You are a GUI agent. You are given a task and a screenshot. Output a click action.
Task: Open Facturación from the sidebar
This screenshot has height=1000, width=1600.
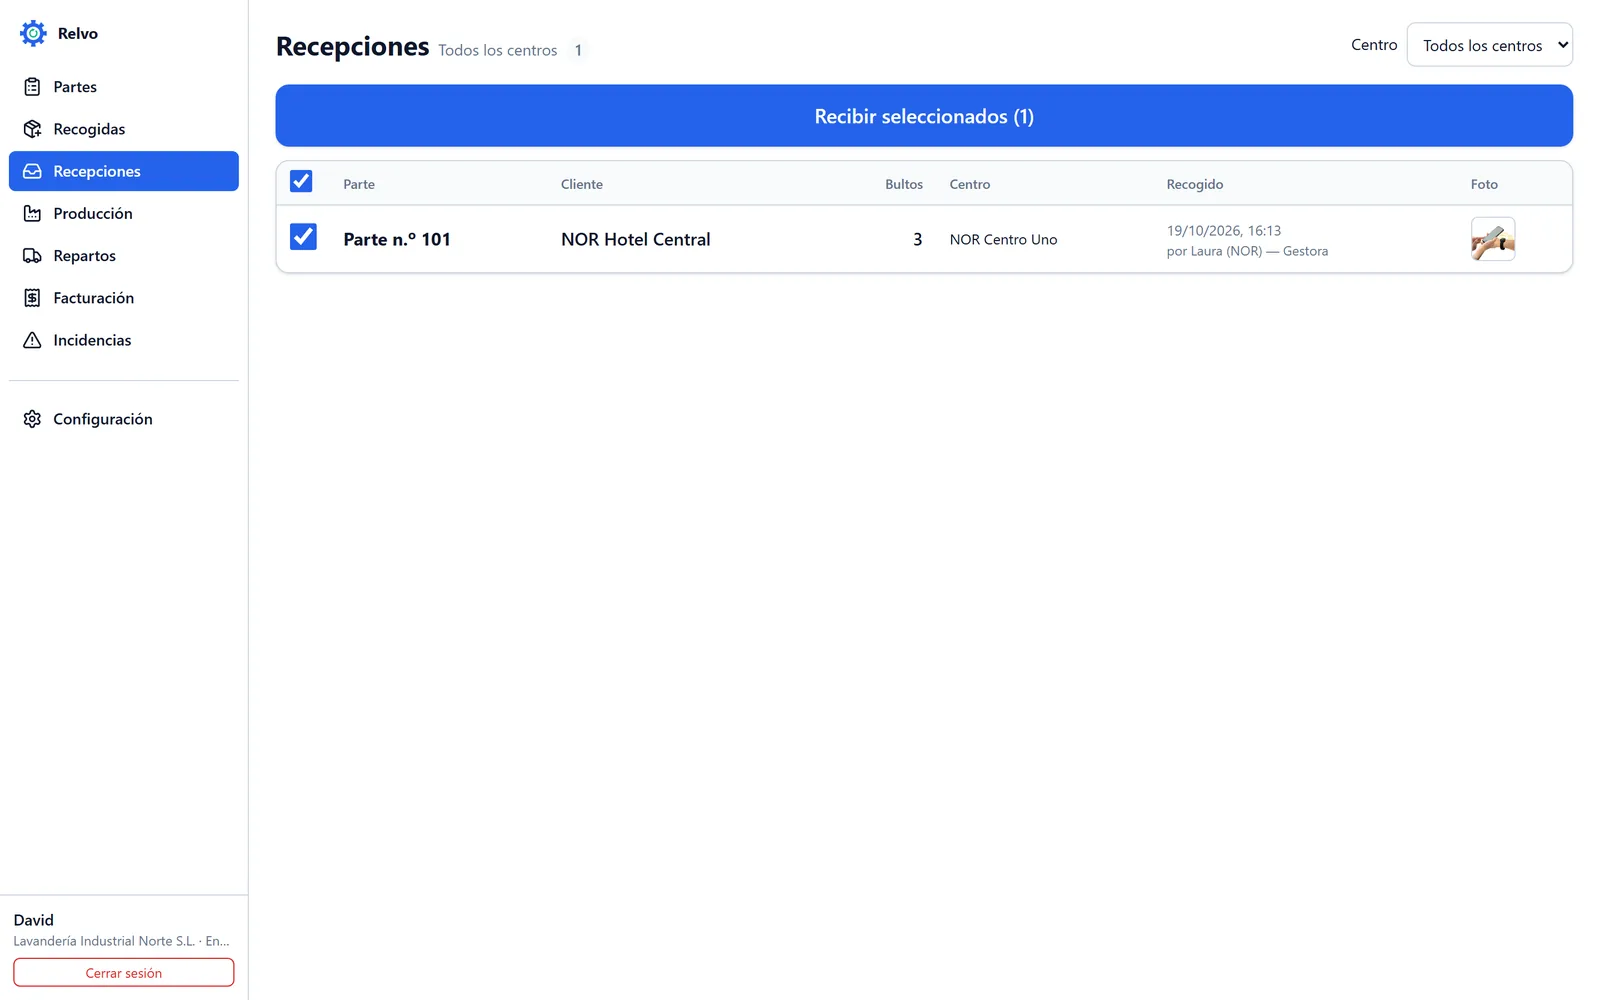pos(124,298)
